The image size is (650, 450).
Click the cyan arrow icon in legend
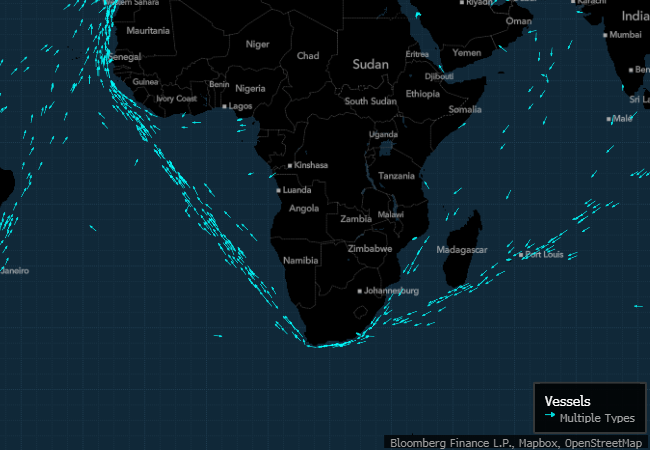point(550,415)
